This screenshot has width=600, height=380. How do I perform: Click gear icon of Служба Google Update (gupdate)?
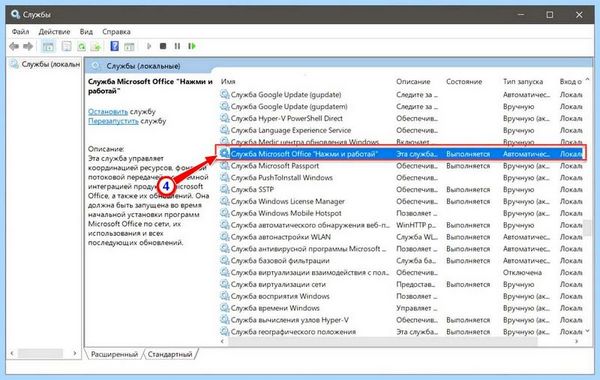225,94
